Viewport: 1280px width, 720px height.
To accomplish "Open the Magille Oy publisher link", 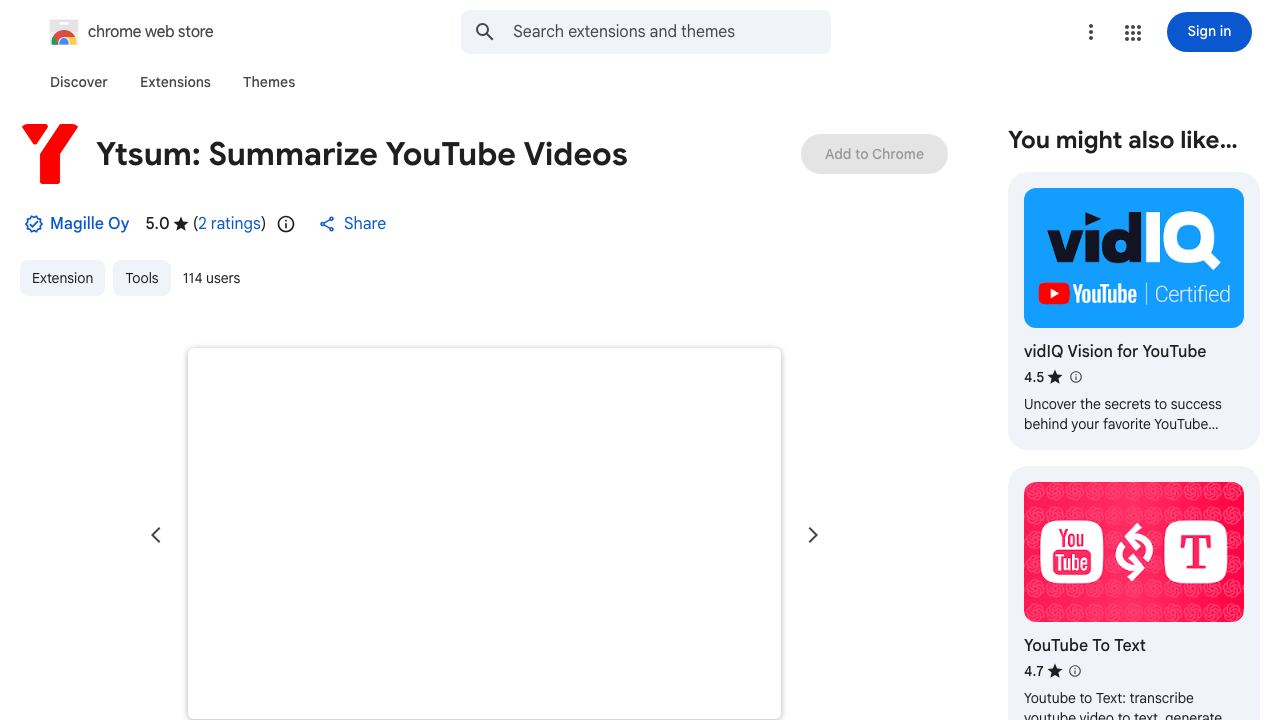I will [x=90, y=224].
